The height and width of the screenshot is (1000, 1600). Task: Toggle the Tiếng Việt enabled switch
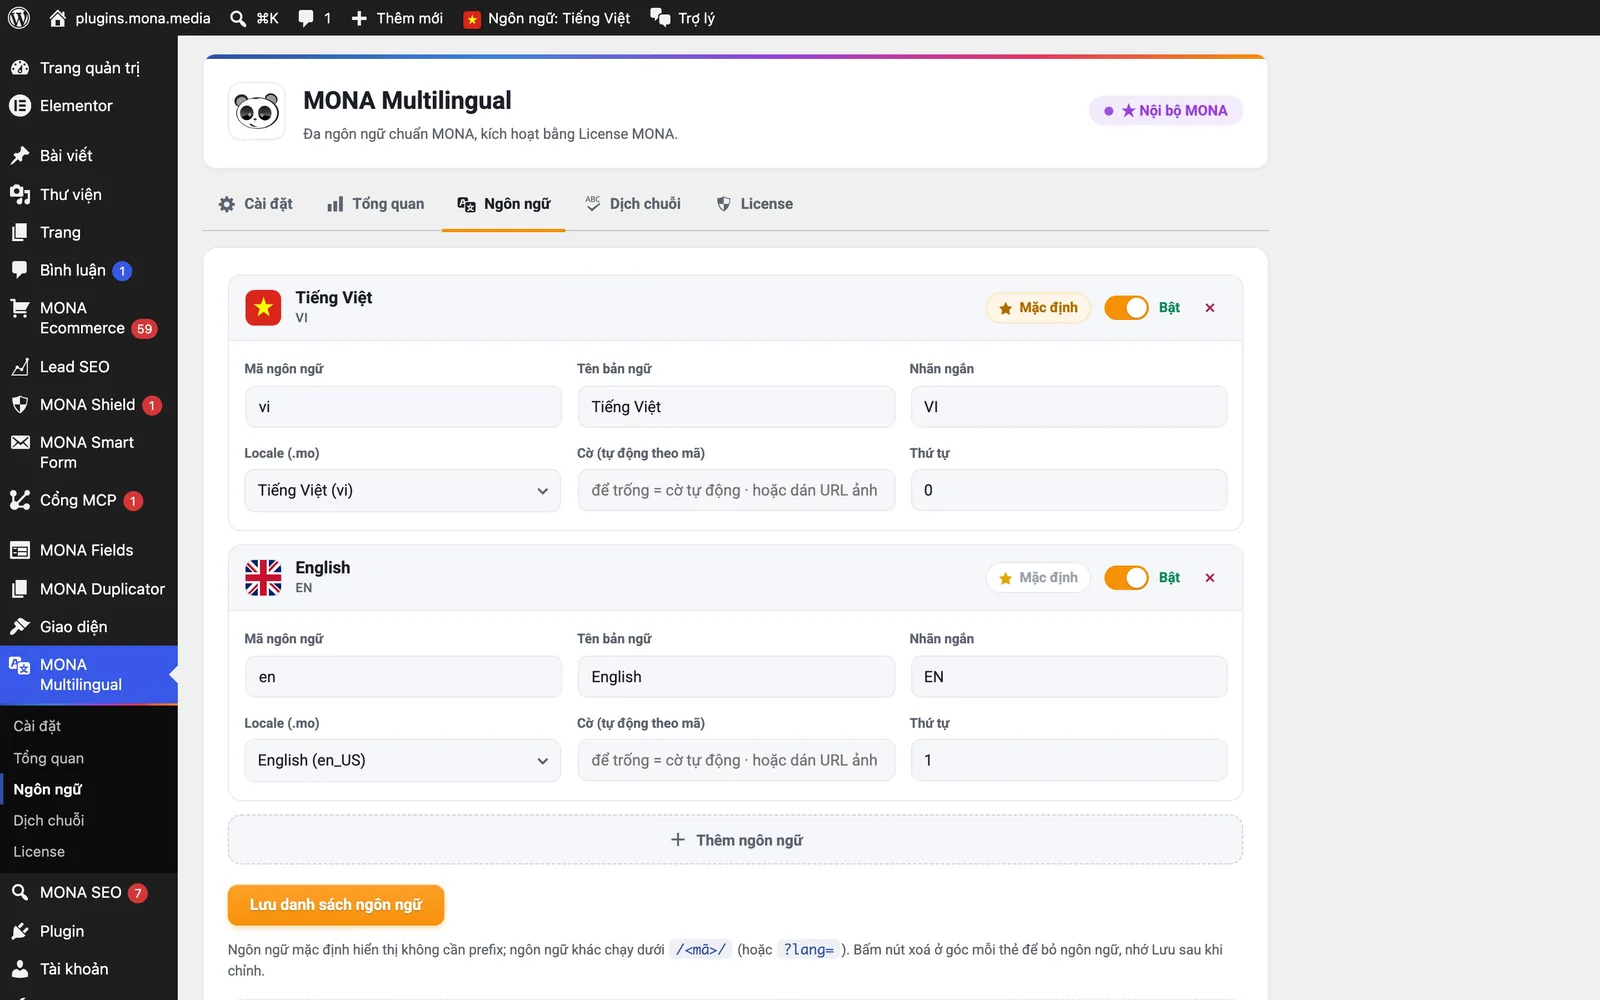click(1126, 308)
